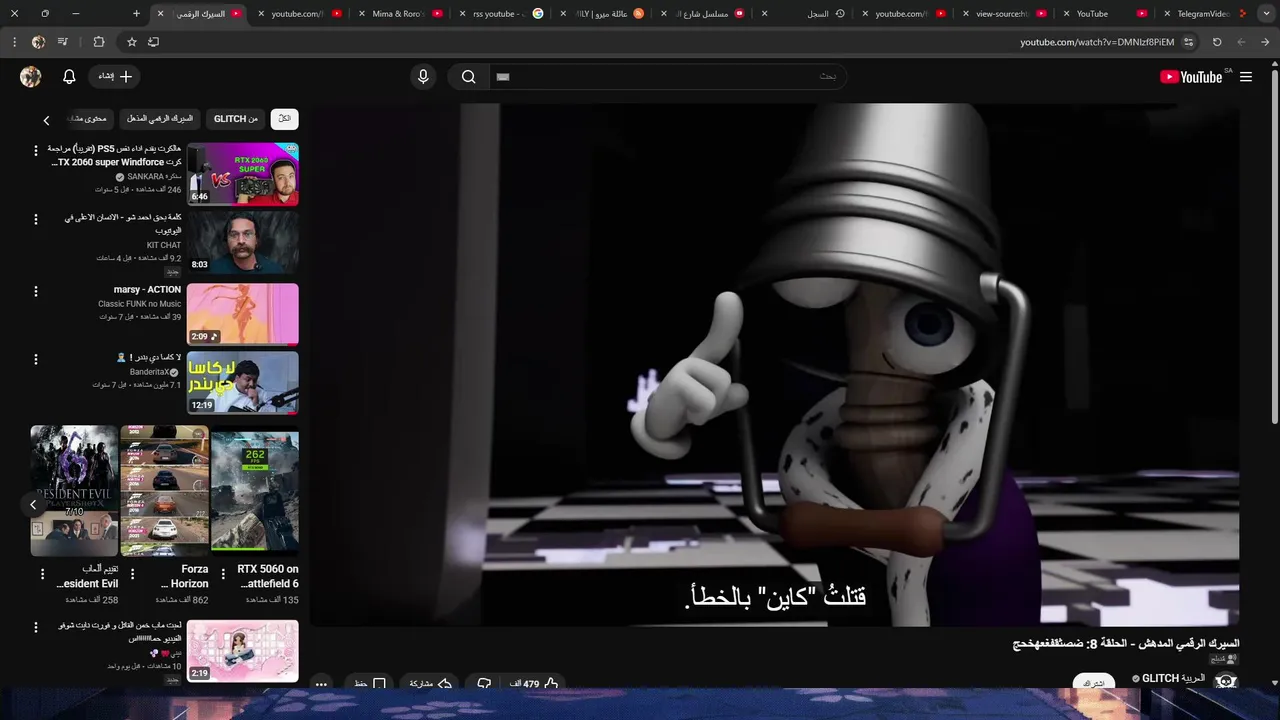Screen dimensions: 1280x720
Task: Like the video (479 ألف)
Action: tap(535, 684)
